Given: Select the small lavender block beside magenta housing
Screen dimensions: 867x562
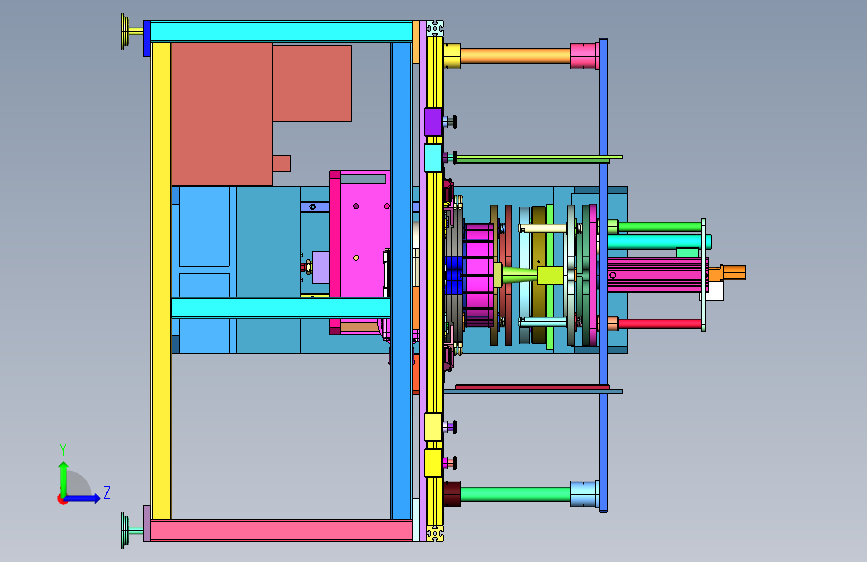Looking at the screenshot, I should pos(321,268).
